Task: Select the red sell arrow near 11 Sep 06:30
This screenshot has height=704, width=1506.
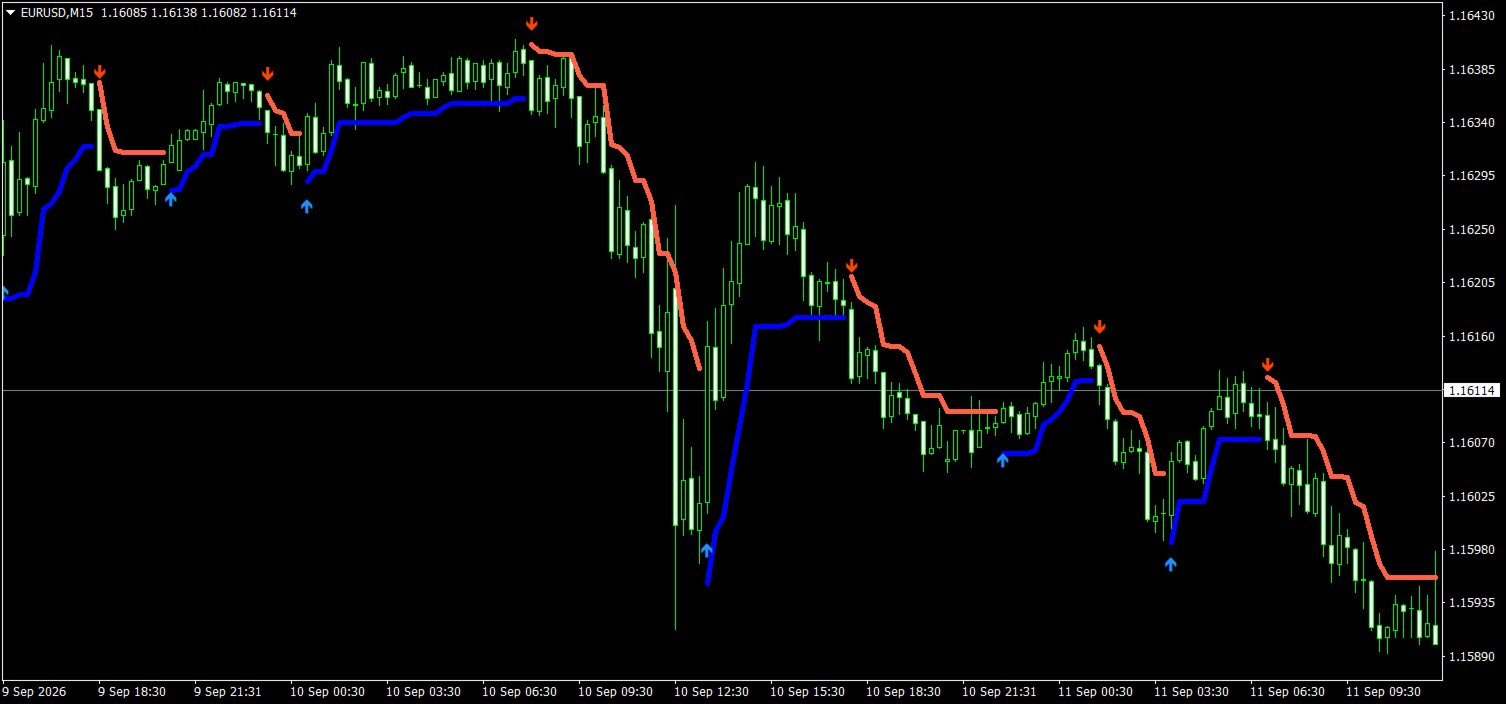Action: pyautogui.click(x=1268, y=364)
